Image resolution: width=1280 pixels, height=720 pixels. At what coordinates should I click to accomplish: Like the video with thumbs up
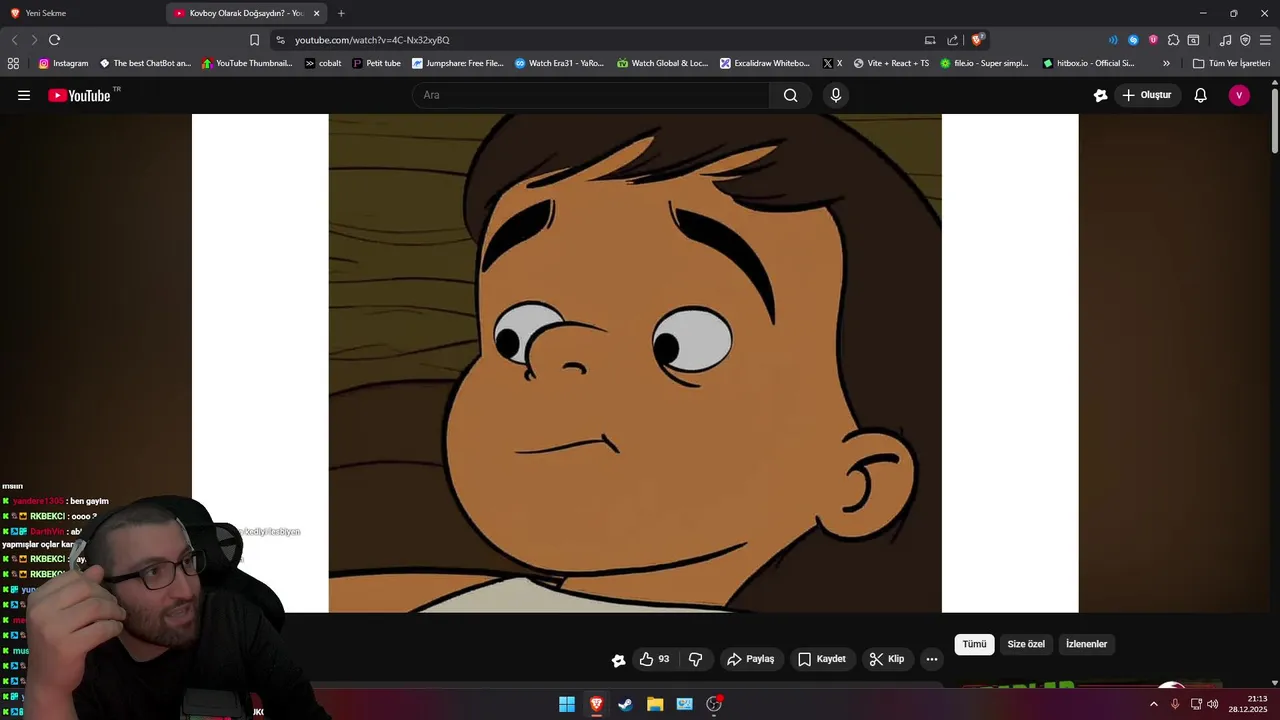(655, 659)
